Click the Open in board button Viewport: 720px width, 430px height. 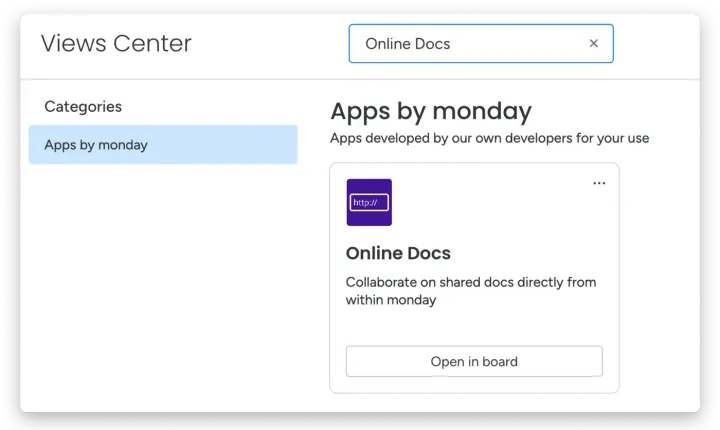coord(474,362)
